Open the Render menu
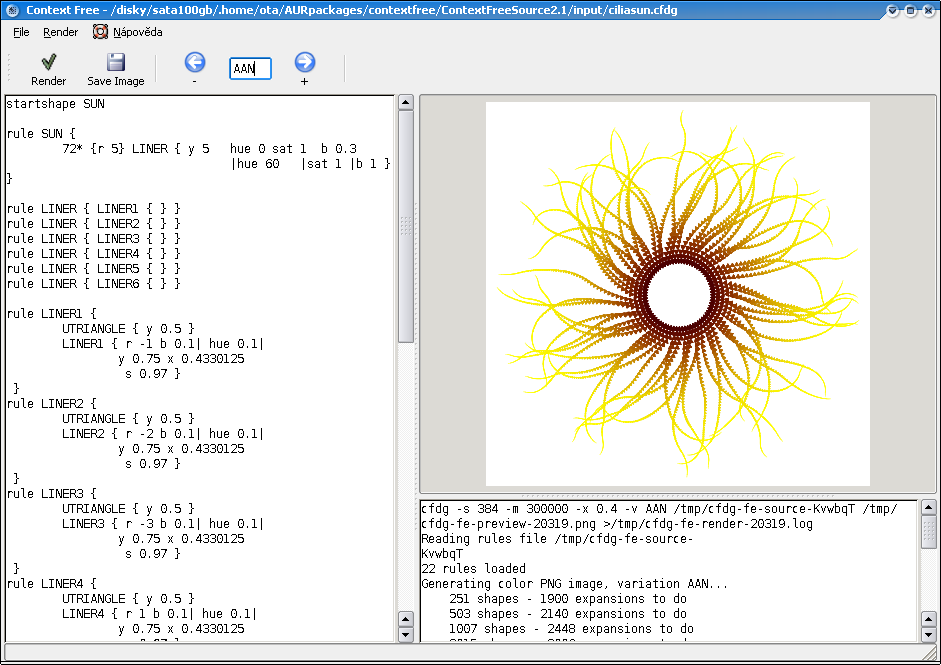 pyautogui.click(x=60, y=32)
